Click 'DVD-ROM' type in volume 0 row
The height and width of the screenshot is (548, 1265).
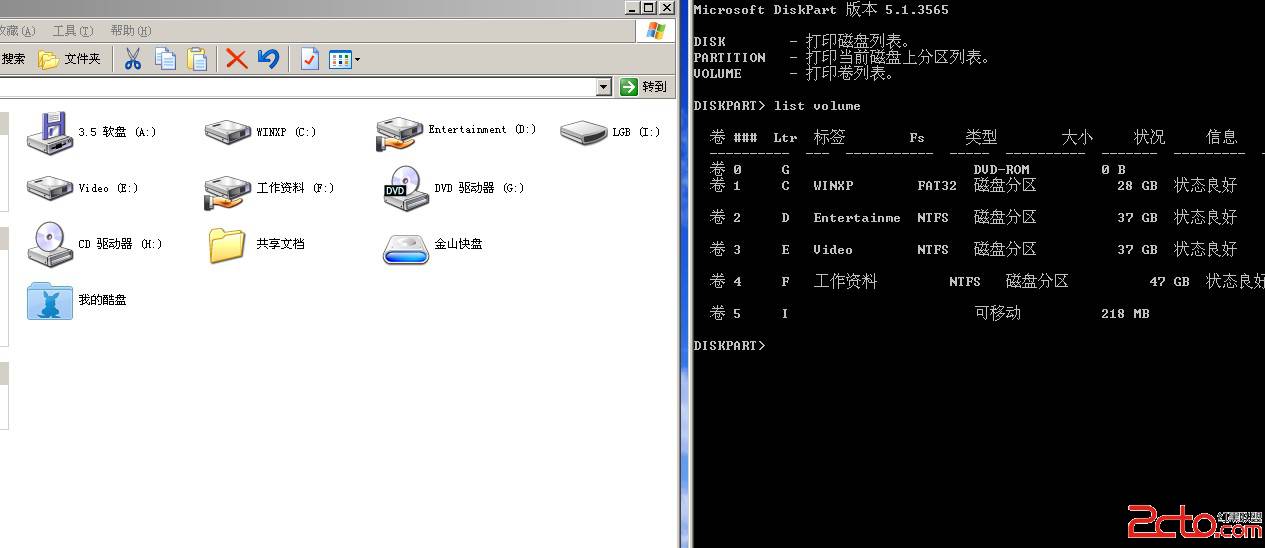click(1001, 170)
